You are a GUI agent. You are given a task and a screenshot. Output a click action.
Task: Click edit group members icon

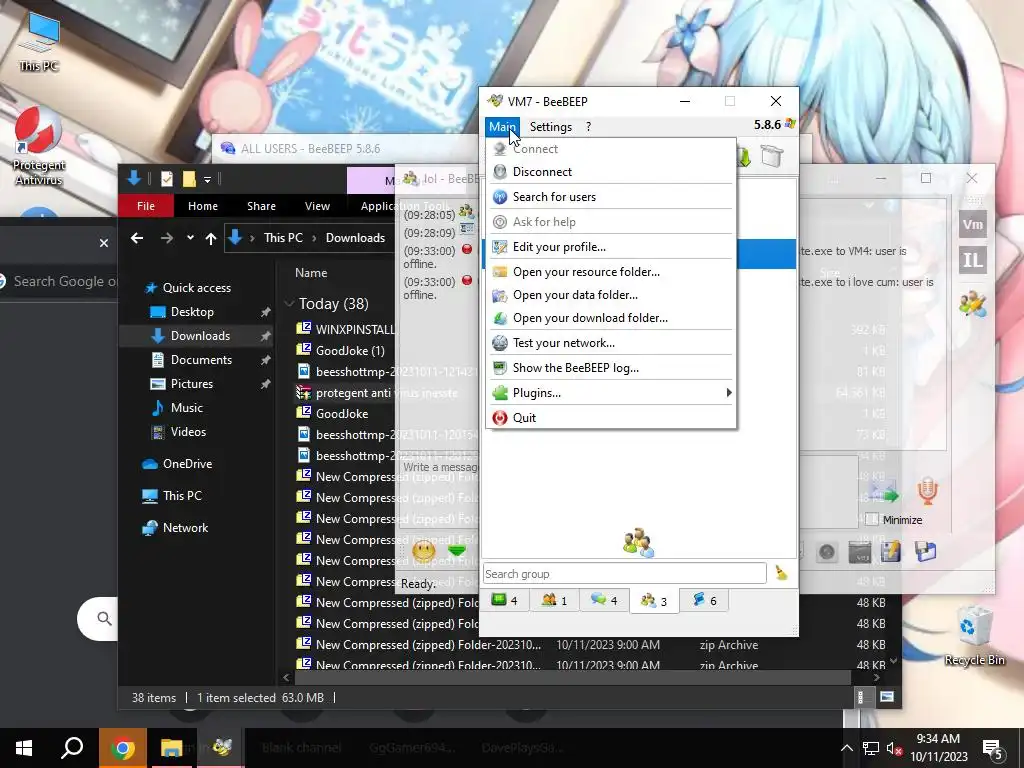pos(972,304)
